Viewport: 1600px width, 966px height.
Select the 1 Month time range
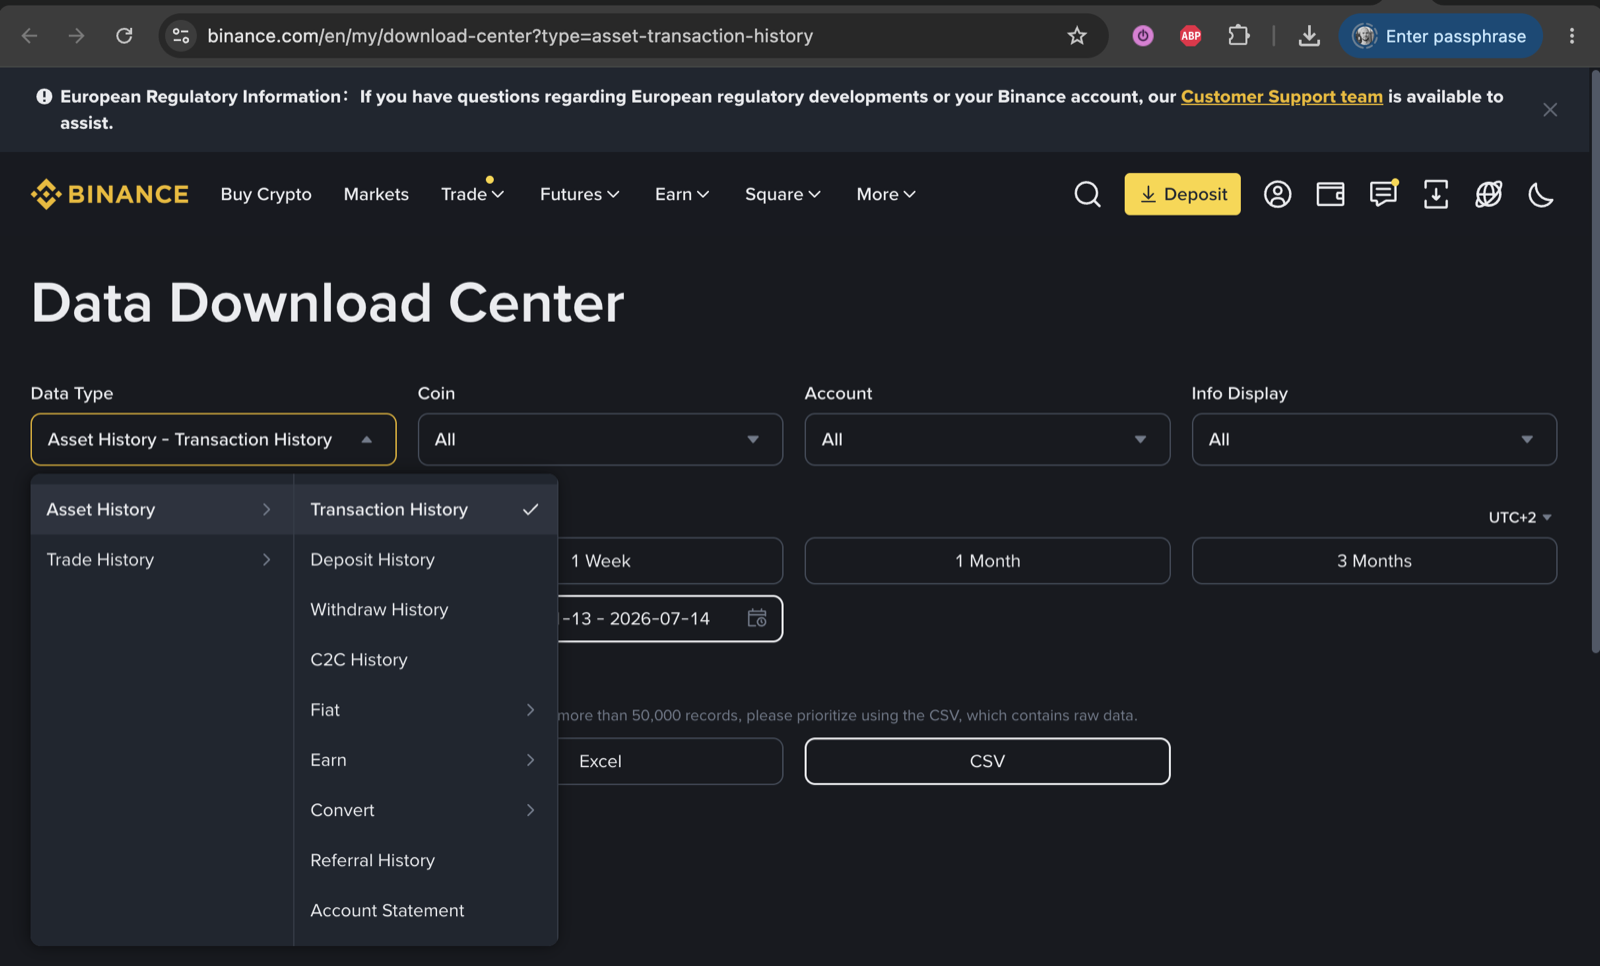pyautogui.click(x=987, y=561)
